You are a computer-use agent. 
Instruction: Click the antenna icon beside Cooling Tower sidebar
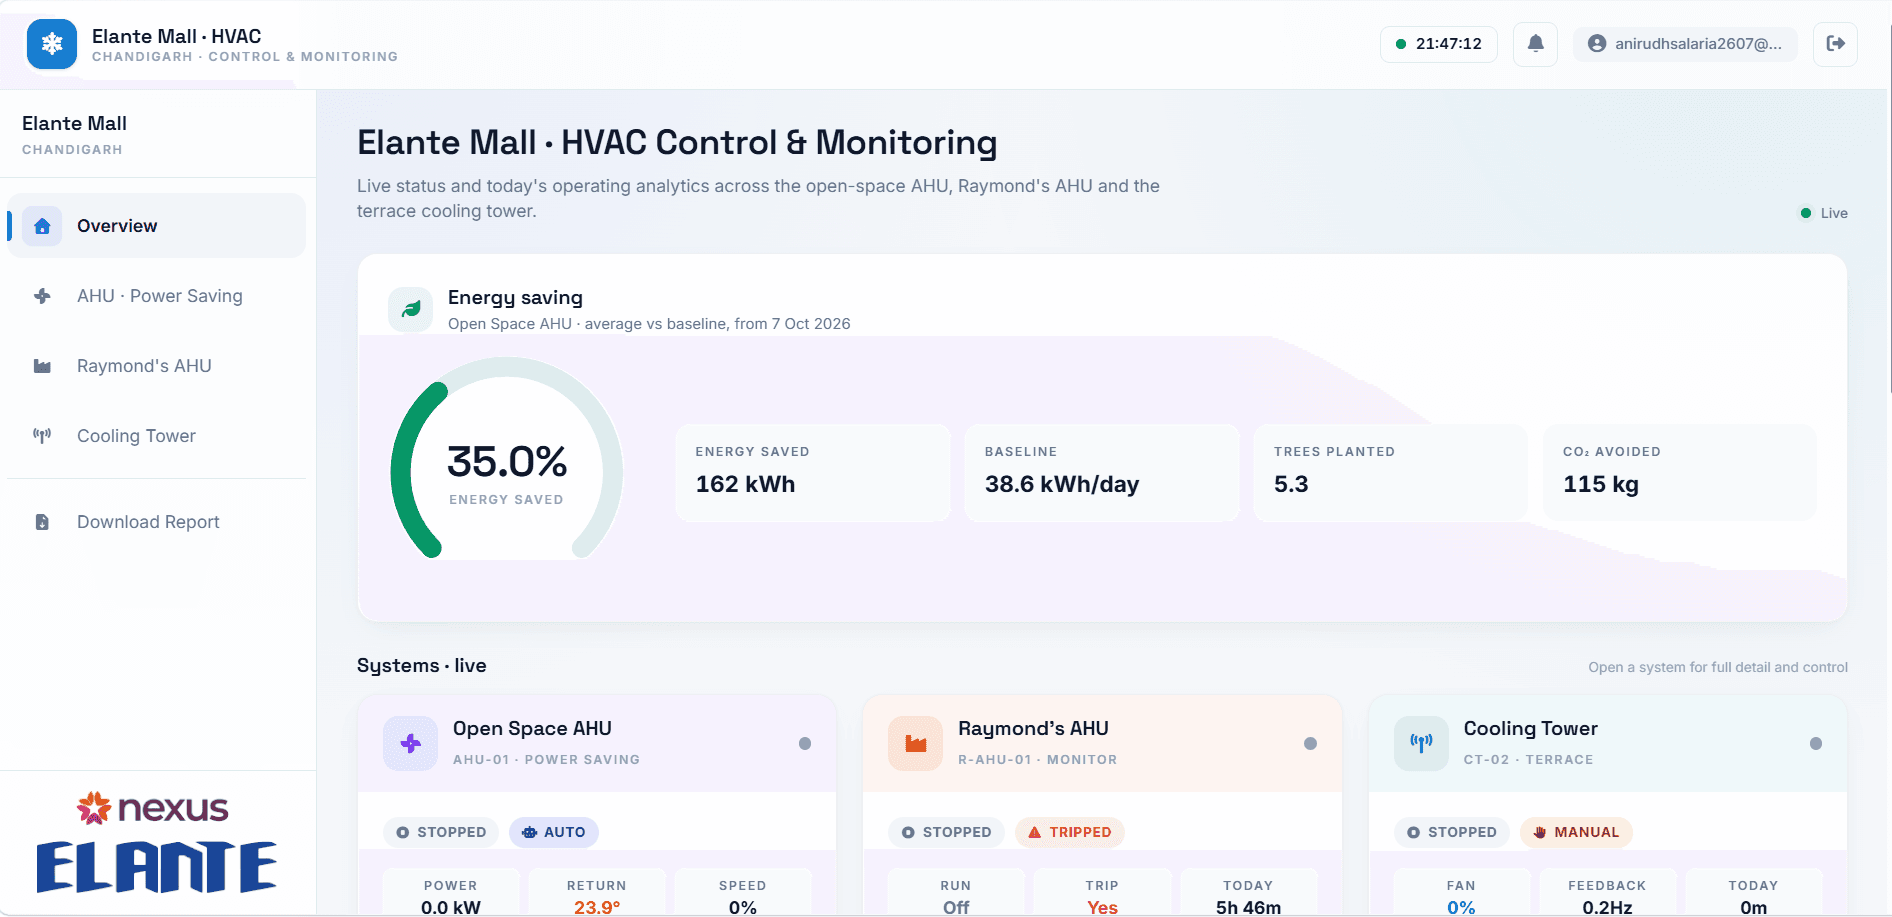(42, 436)
